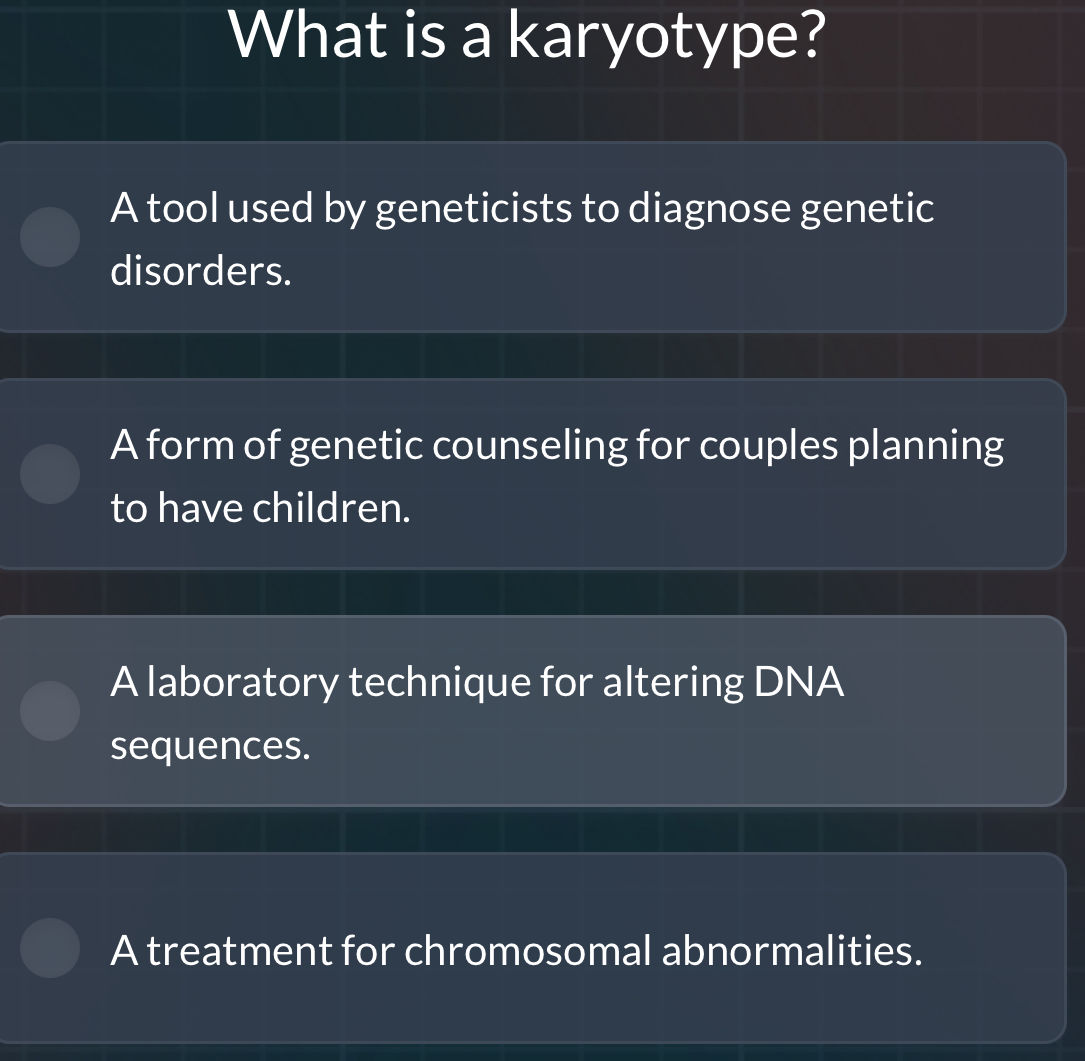Mark the radio circle next to the DNA-altering option
The height and width of the screenshot is (1061, 1085).
50,711
